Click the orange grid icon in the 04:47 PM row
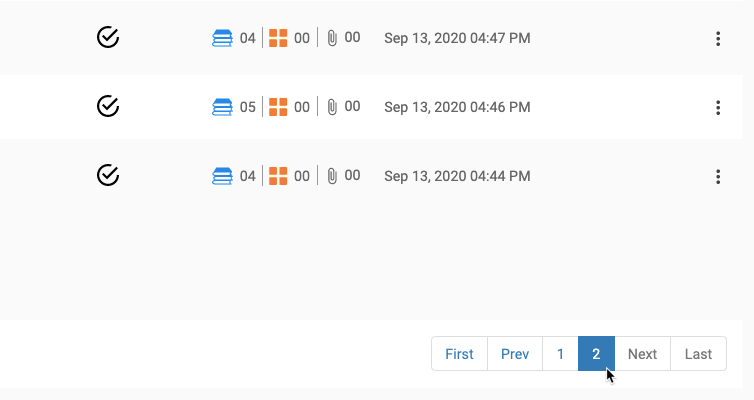The width and height of the screenshot is (754, 400). pos(278,38)
